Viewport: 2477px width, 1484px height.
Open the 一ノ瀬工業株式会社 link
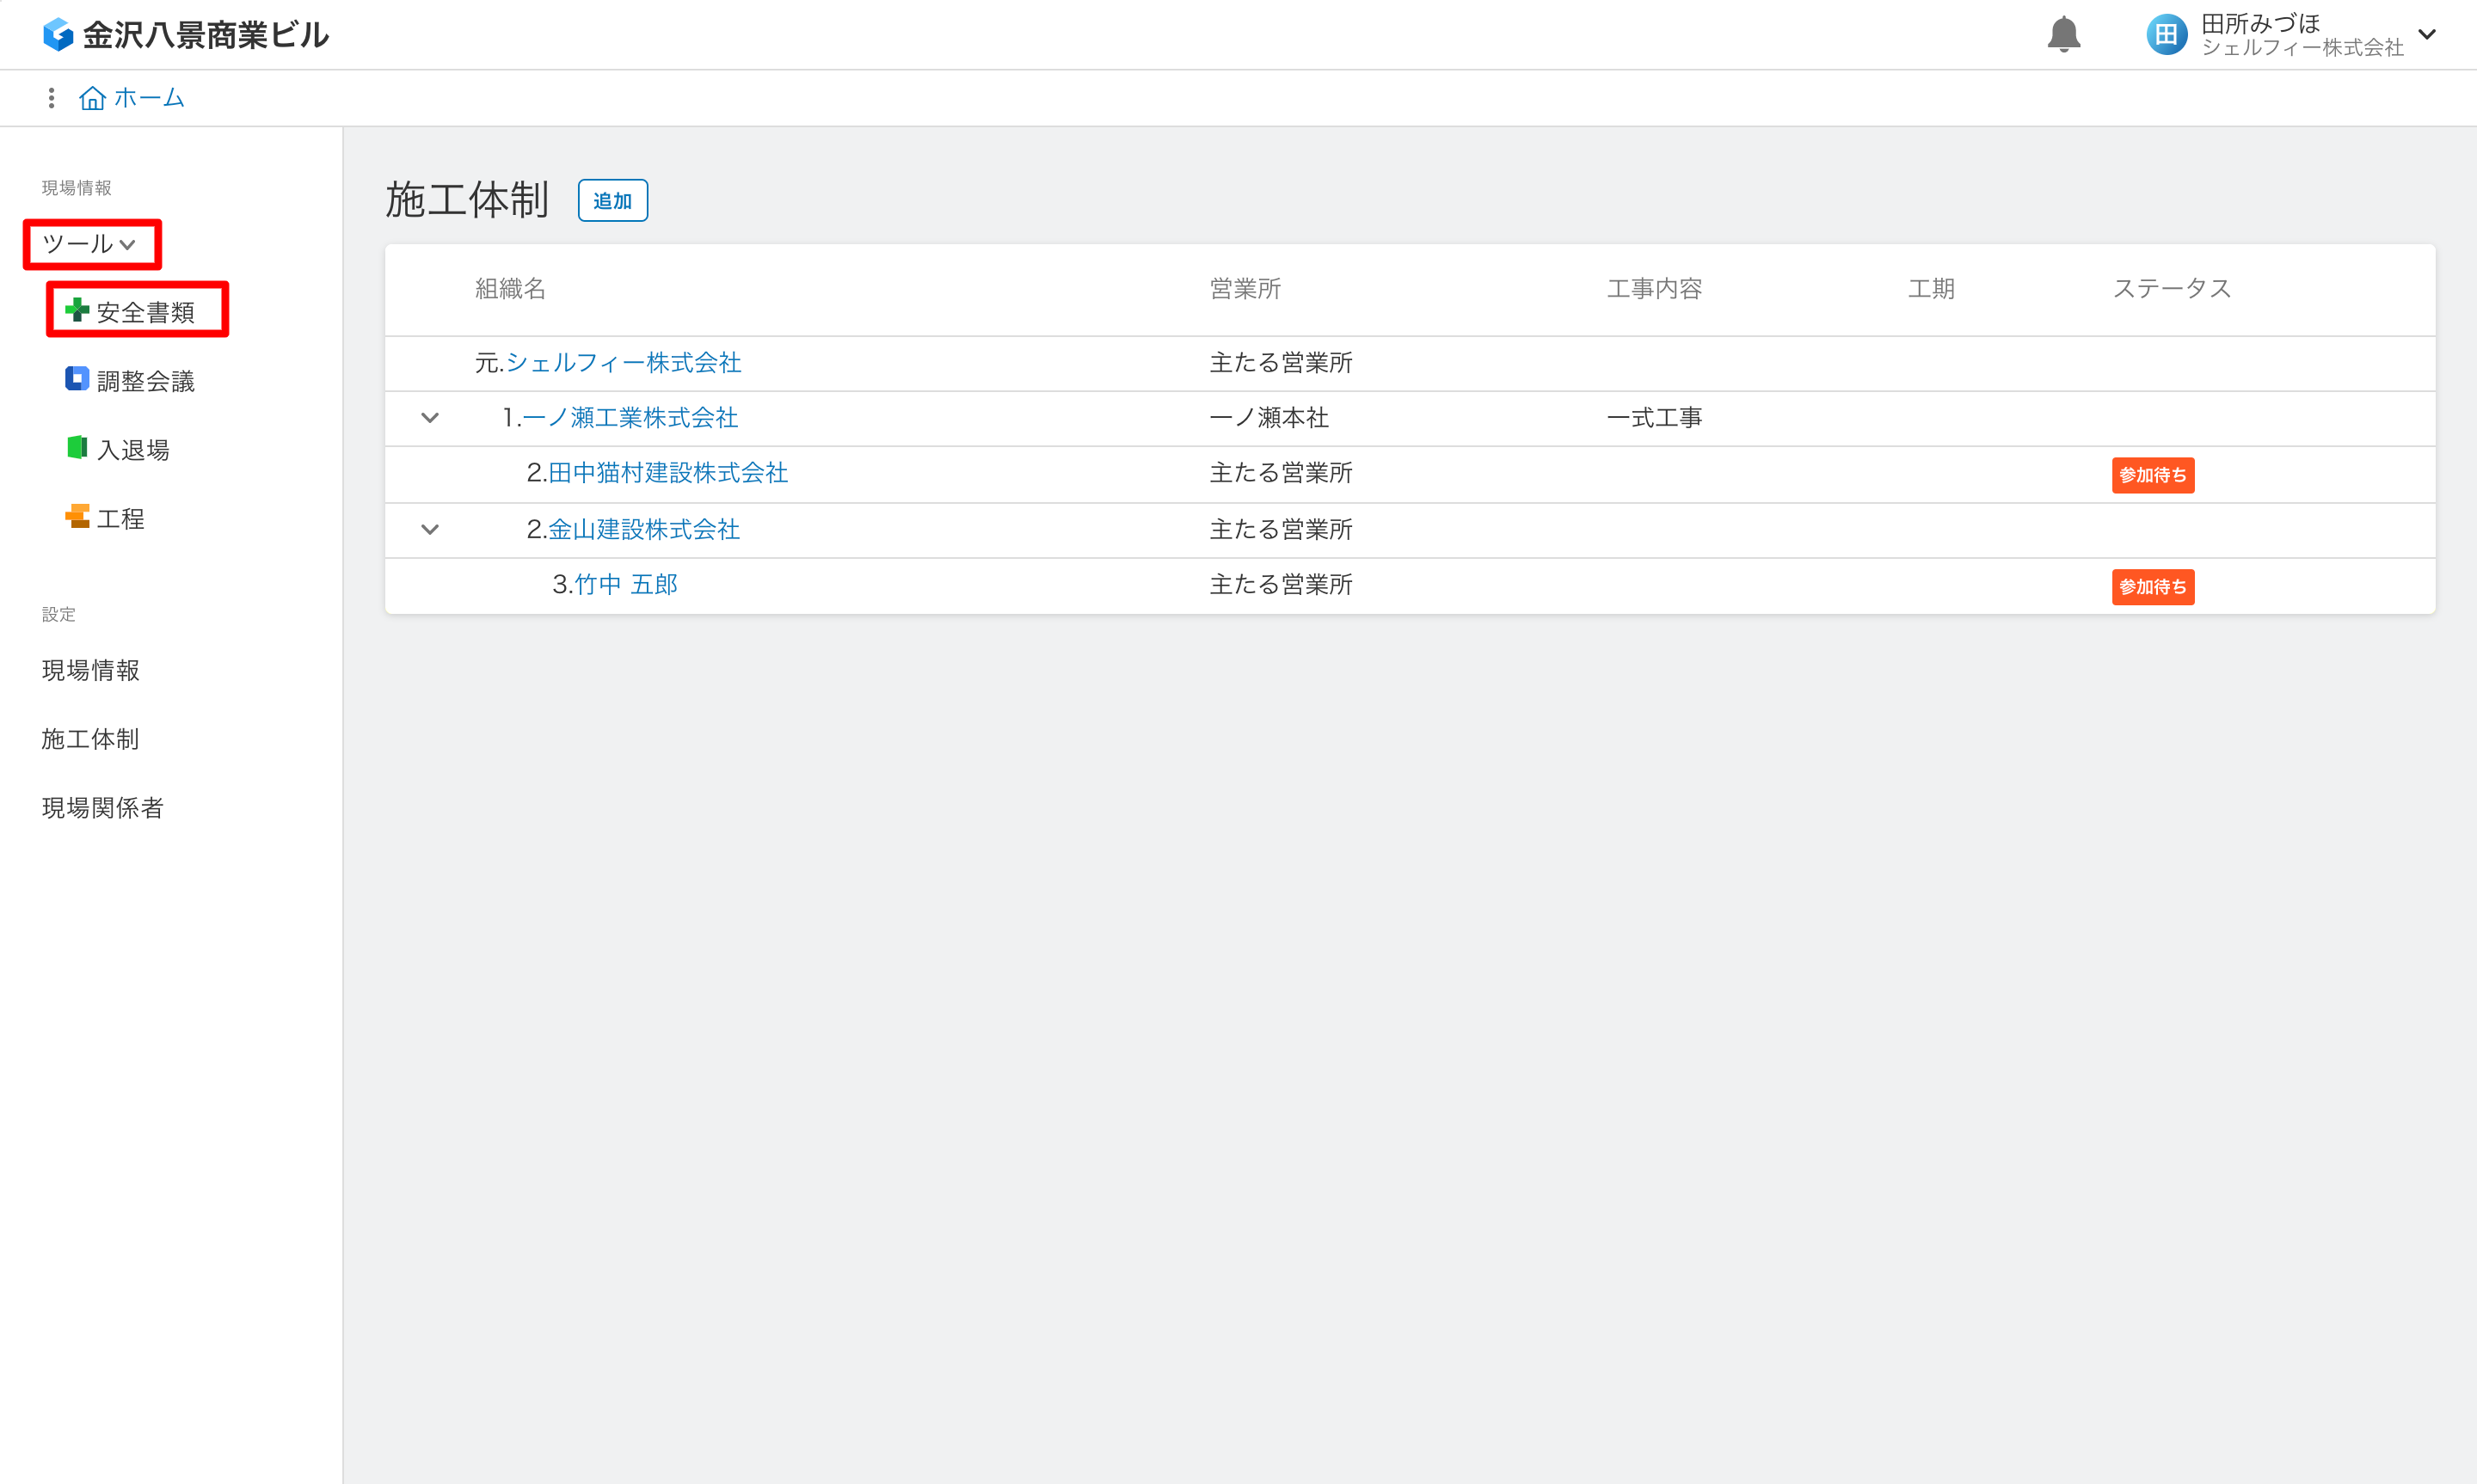pyautogui.click(x=630, y=418)
